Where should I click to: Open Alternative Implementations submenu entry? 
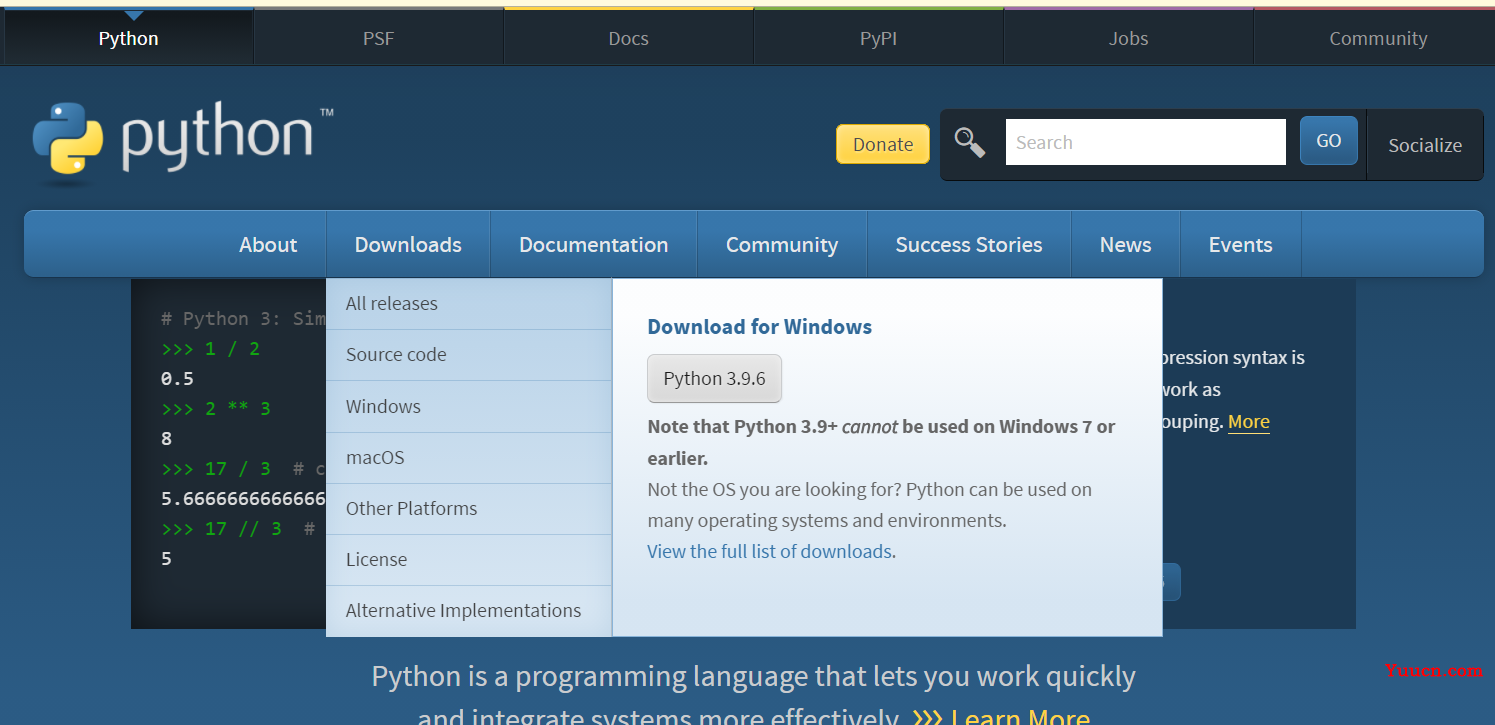pyautogui.click(x=469, y=611)
